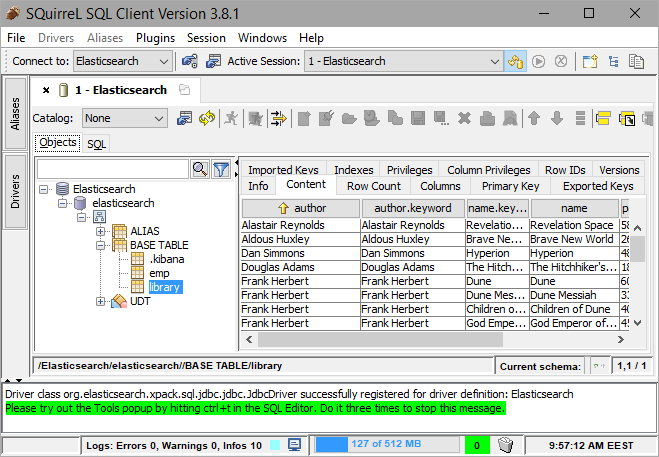Click the object search input field

point(112,169)
